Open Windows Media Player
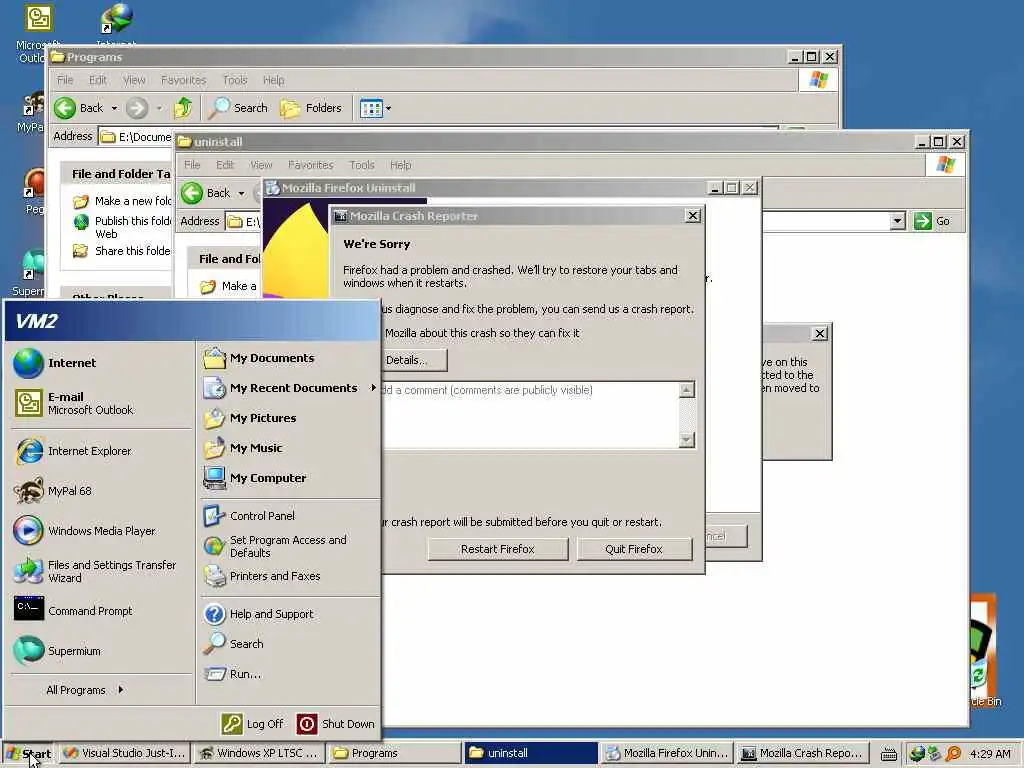1024x768 pixels. pyautogui.click(x=101, y=531)
